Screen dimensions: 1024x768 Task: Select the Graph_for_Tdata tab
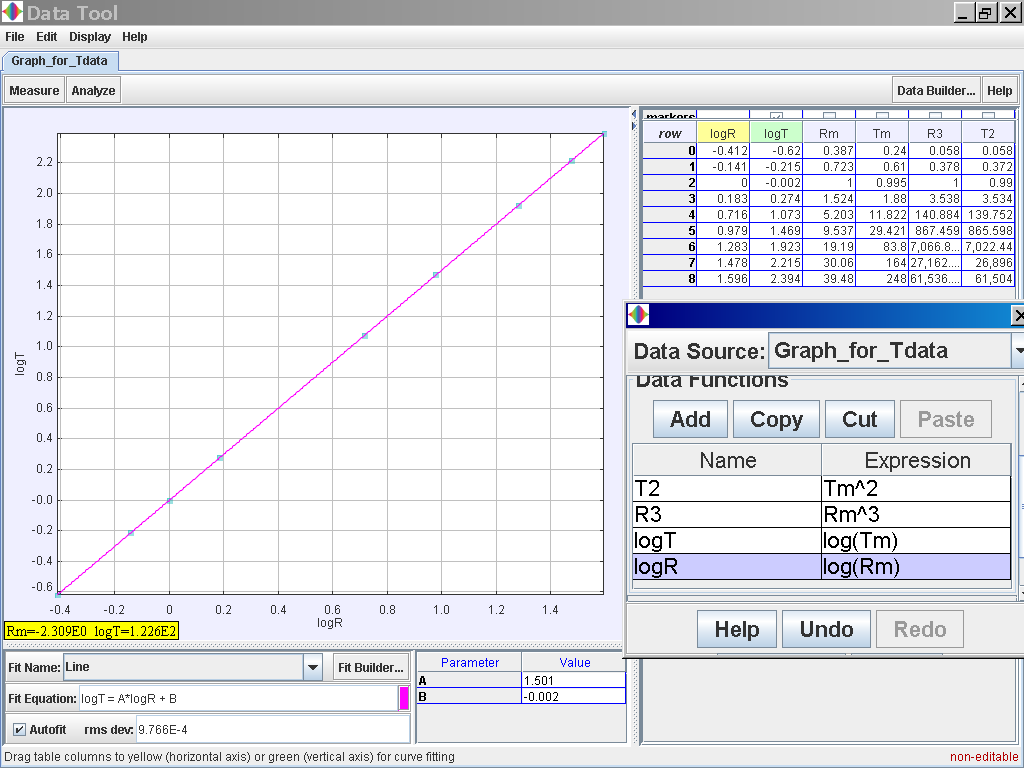60,61
